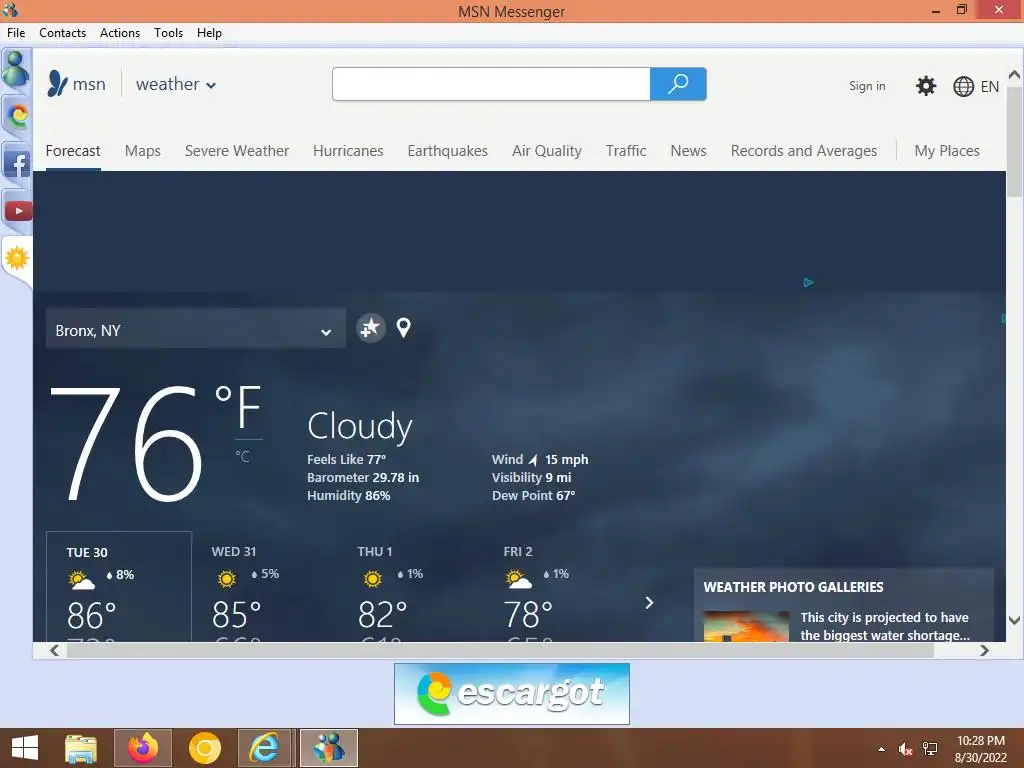Click the blue search magnifier button

[678, 84]
